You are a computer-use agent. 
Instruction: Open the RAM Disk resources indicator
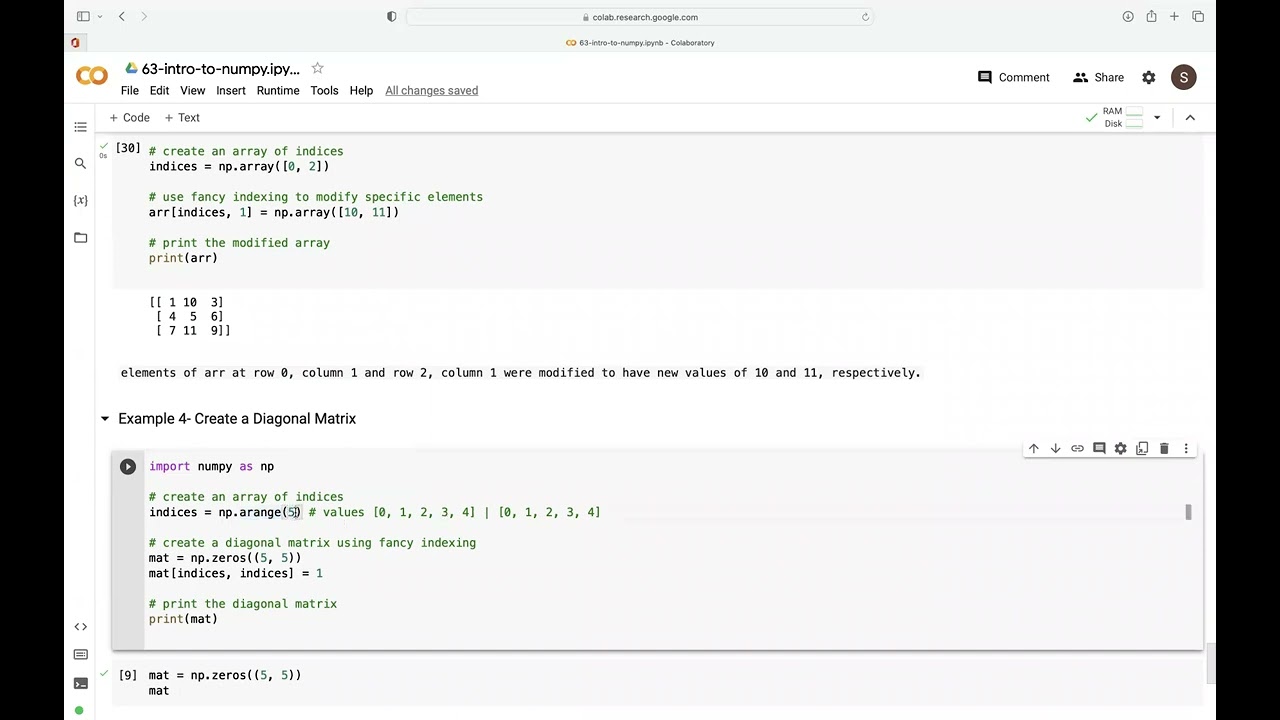pos(1123,117)
